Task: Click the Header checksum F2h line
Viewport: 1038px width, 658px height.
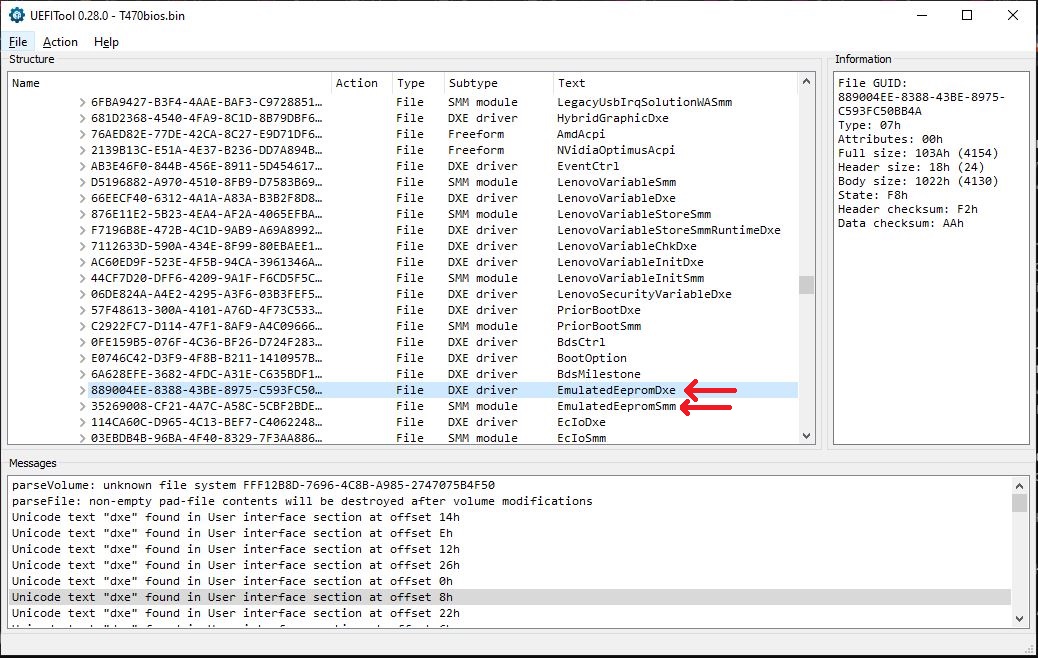Action: click(907, 209)
